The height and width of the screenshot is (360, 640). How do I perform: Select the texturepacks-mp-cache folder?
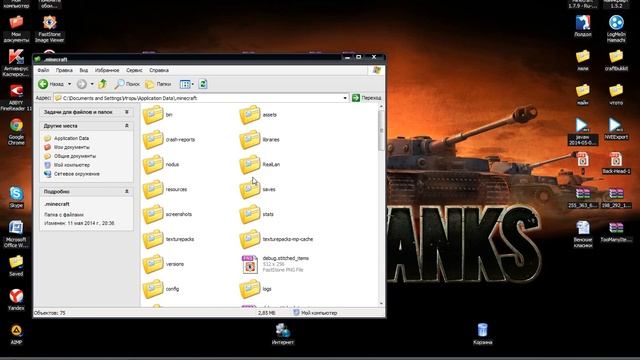(276, 239)
